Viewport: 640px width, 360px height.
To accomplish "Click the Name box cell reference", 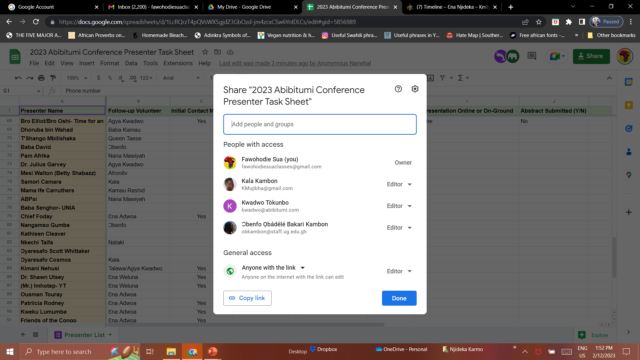I will point(21,91).
